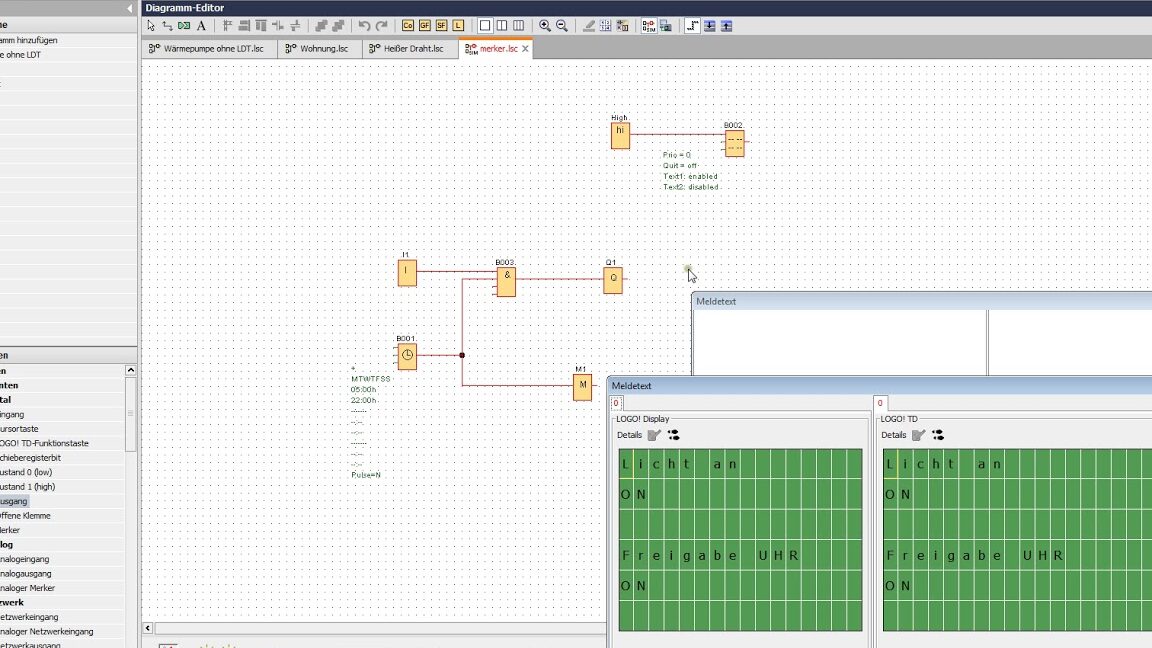
Task: Toggle the three-window split view layout
Action: (x=519, y=26)
